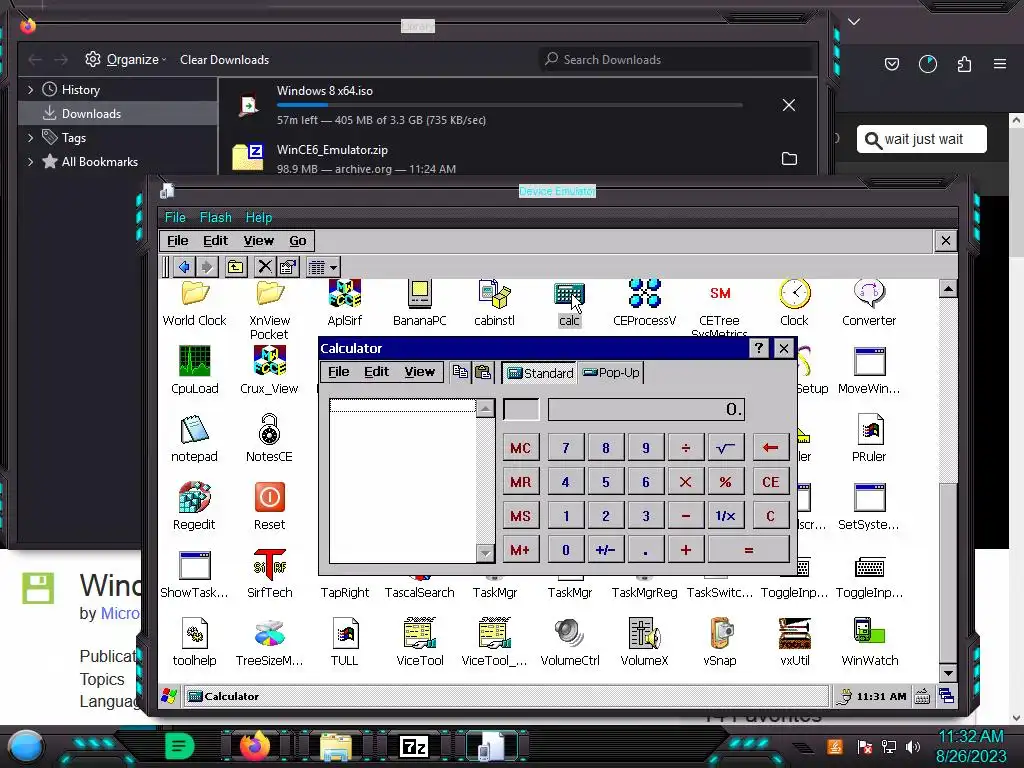Open the calculator View menu
Image resolution: width=1024 pixels, height=768 pixels.
(x=419, y=372)
